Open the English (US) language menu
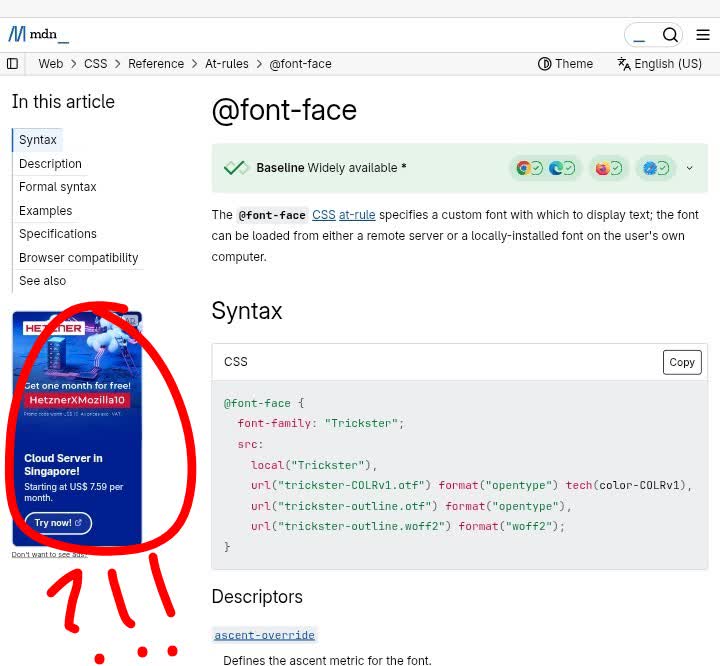 (x=659, y=64)
